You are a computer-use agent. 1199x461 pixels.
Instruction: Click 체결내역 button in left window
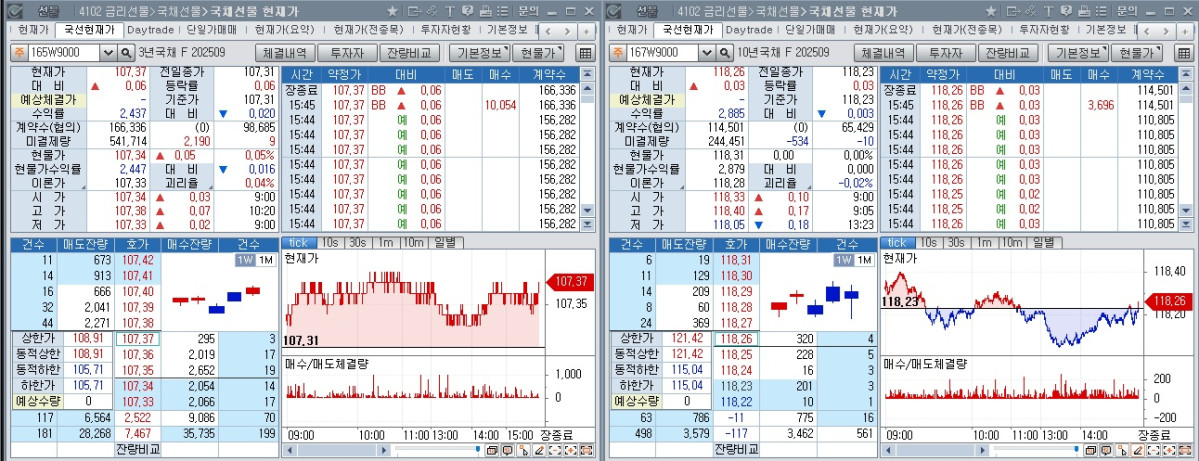(x=284, y=53)
